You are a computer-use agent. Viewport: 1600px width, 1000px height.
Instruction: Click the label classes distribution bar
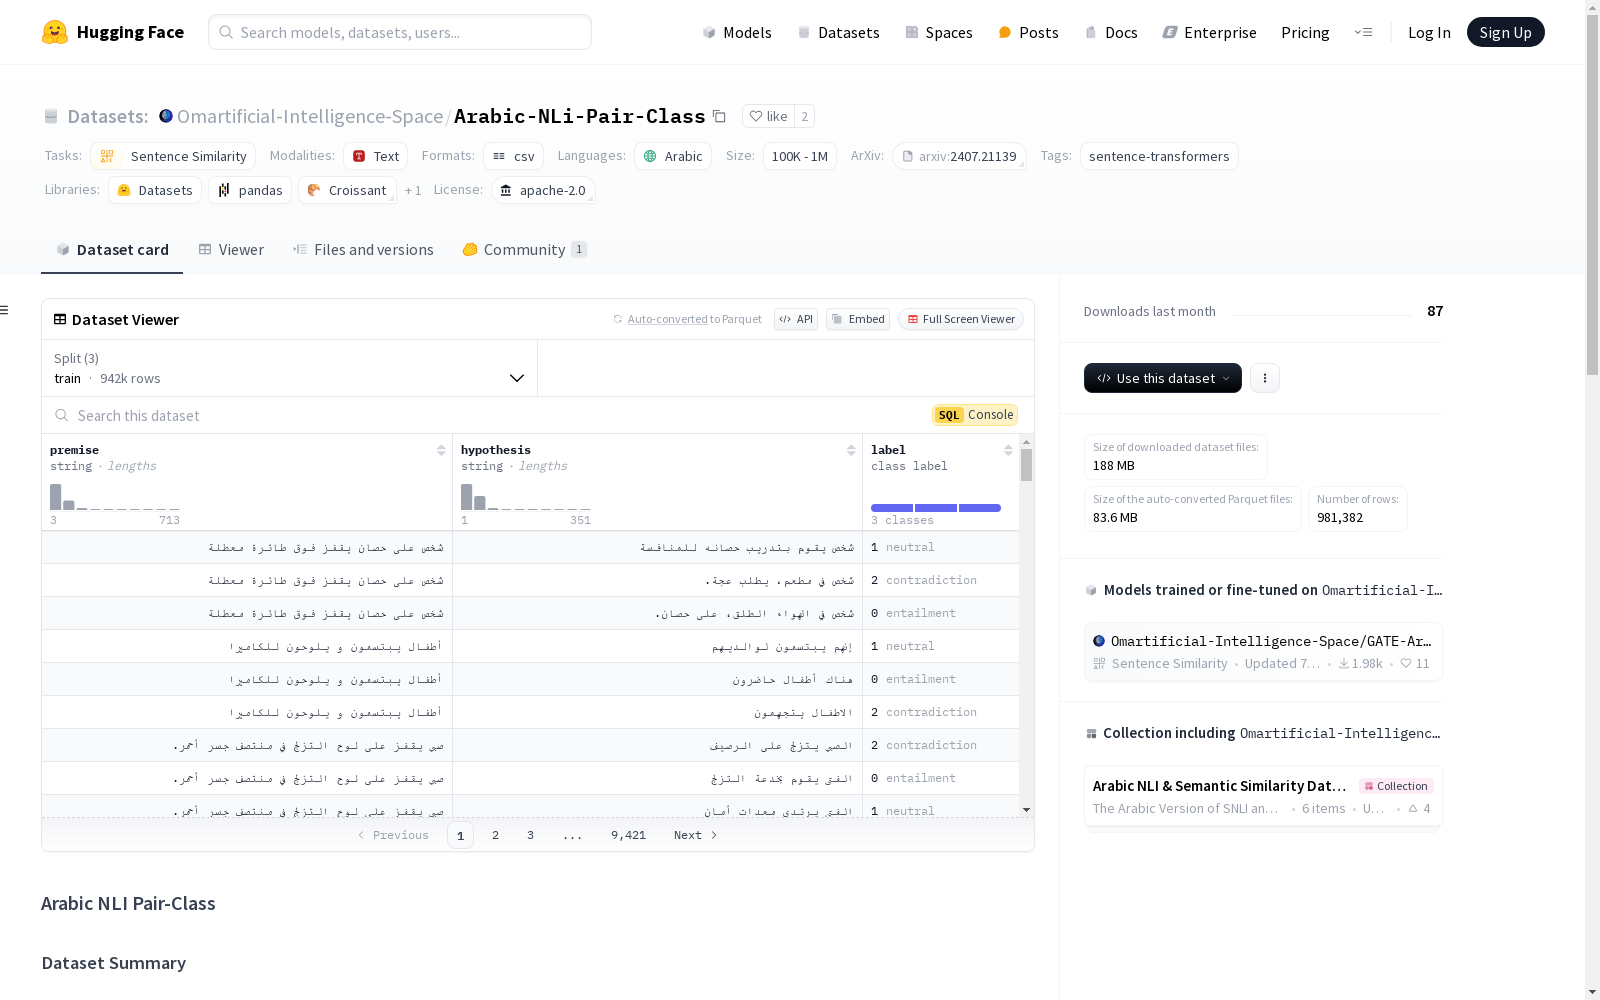click(936, 508)
